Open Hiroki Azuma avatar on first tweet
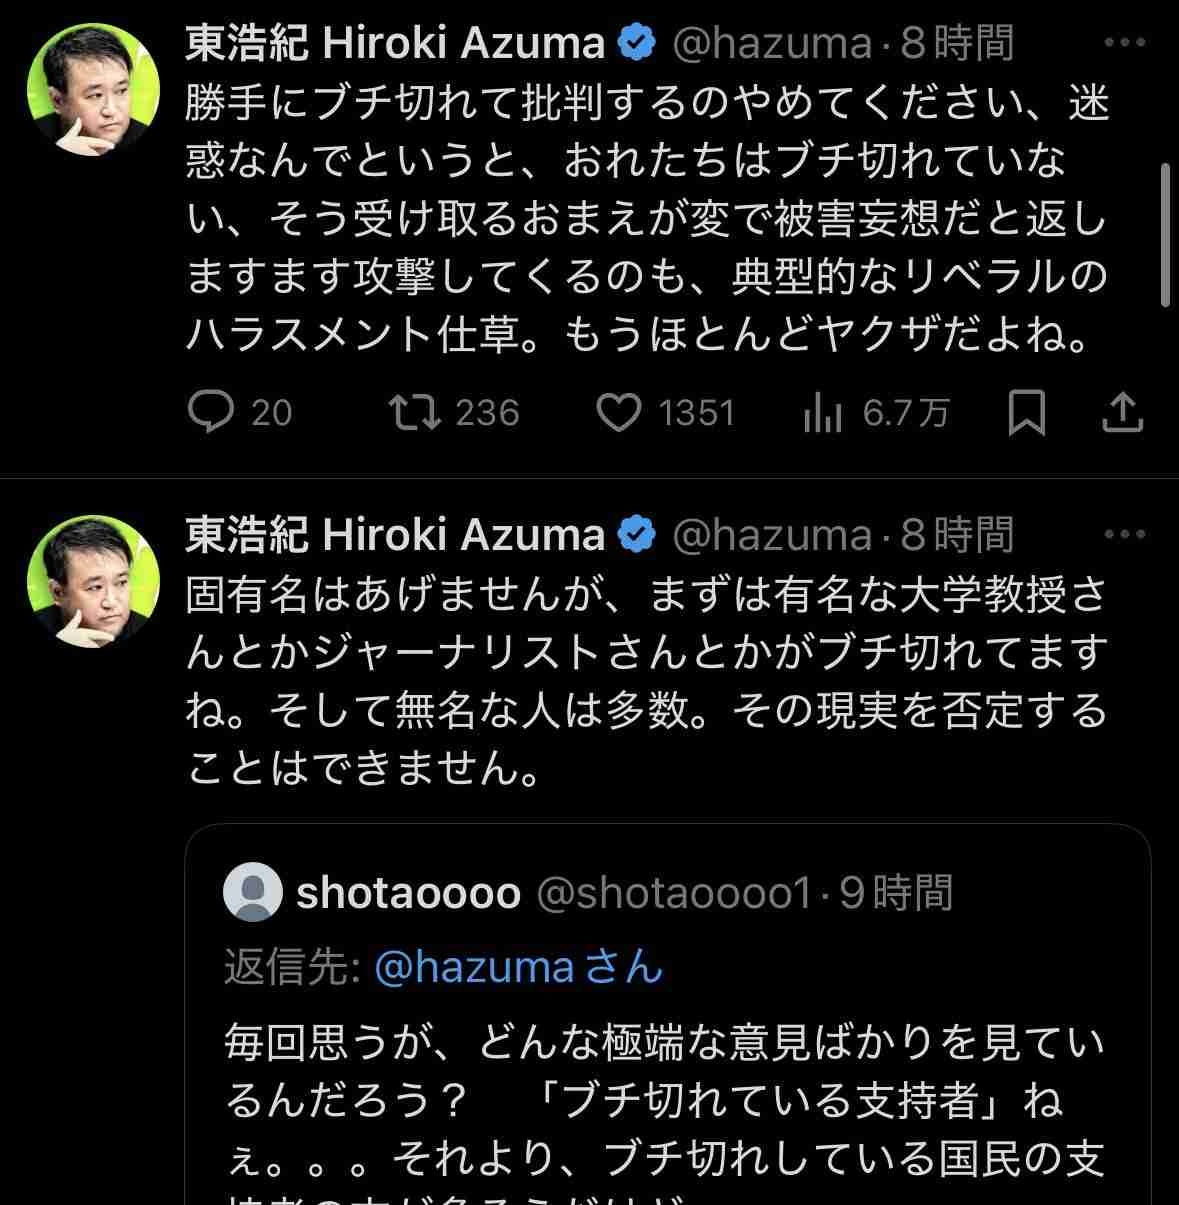 [x=93, y=90]
